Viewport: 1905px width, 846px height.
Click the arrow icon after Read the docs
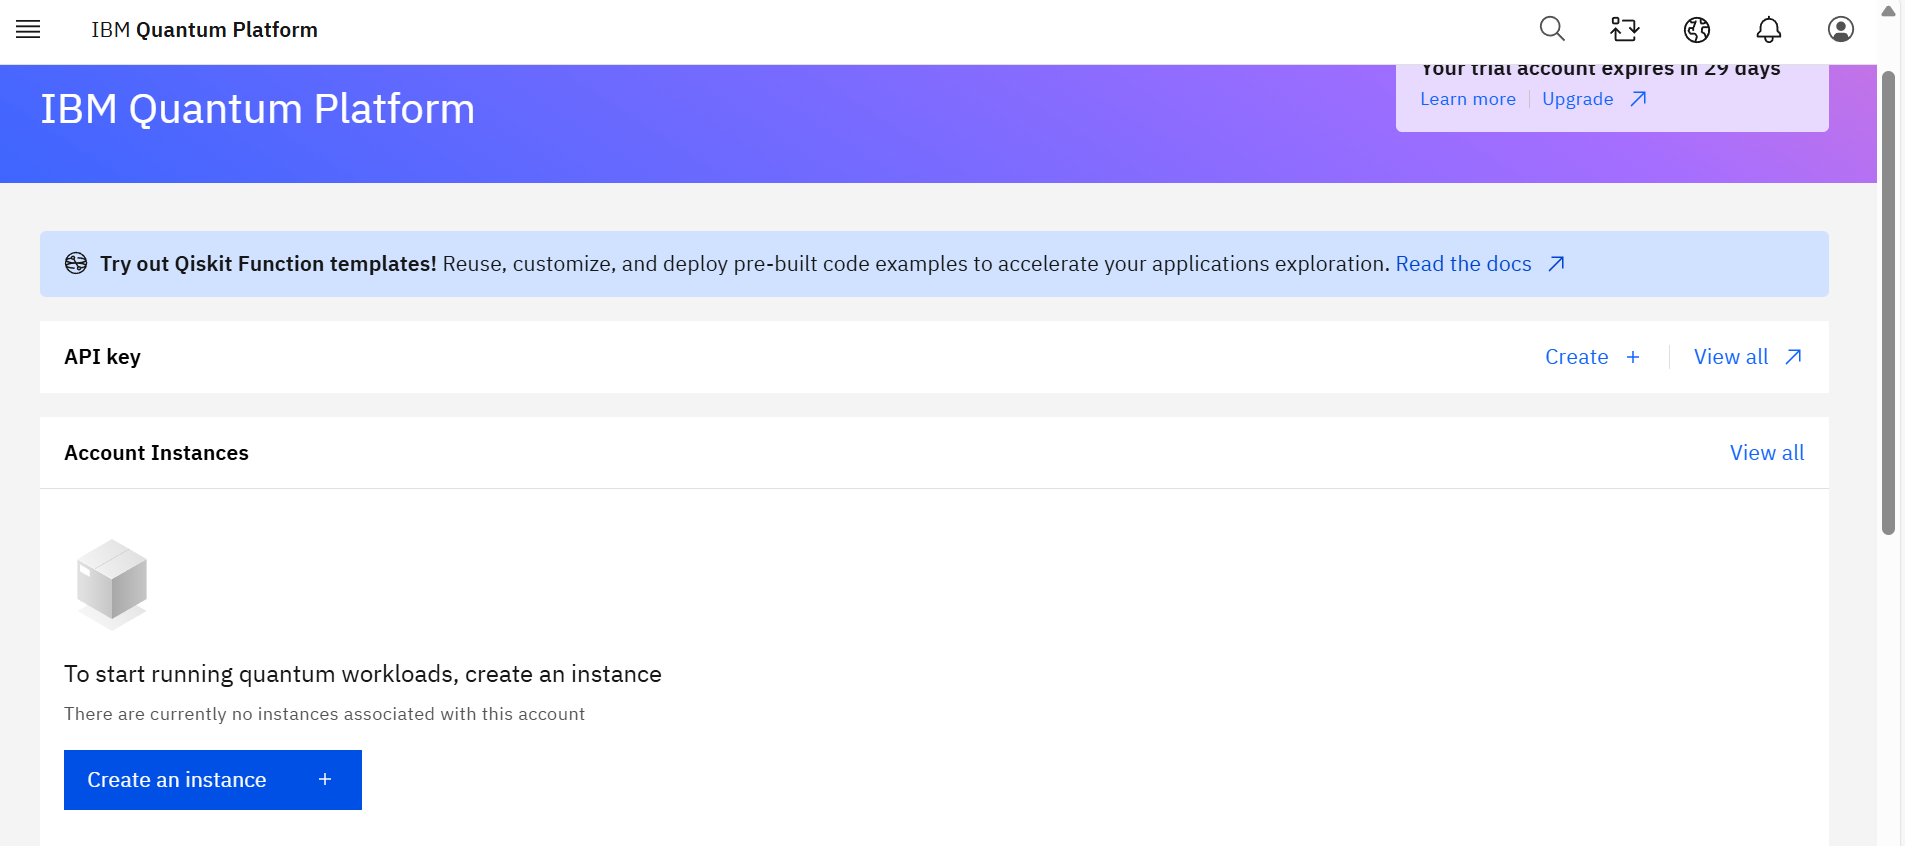pos(1556,264)
